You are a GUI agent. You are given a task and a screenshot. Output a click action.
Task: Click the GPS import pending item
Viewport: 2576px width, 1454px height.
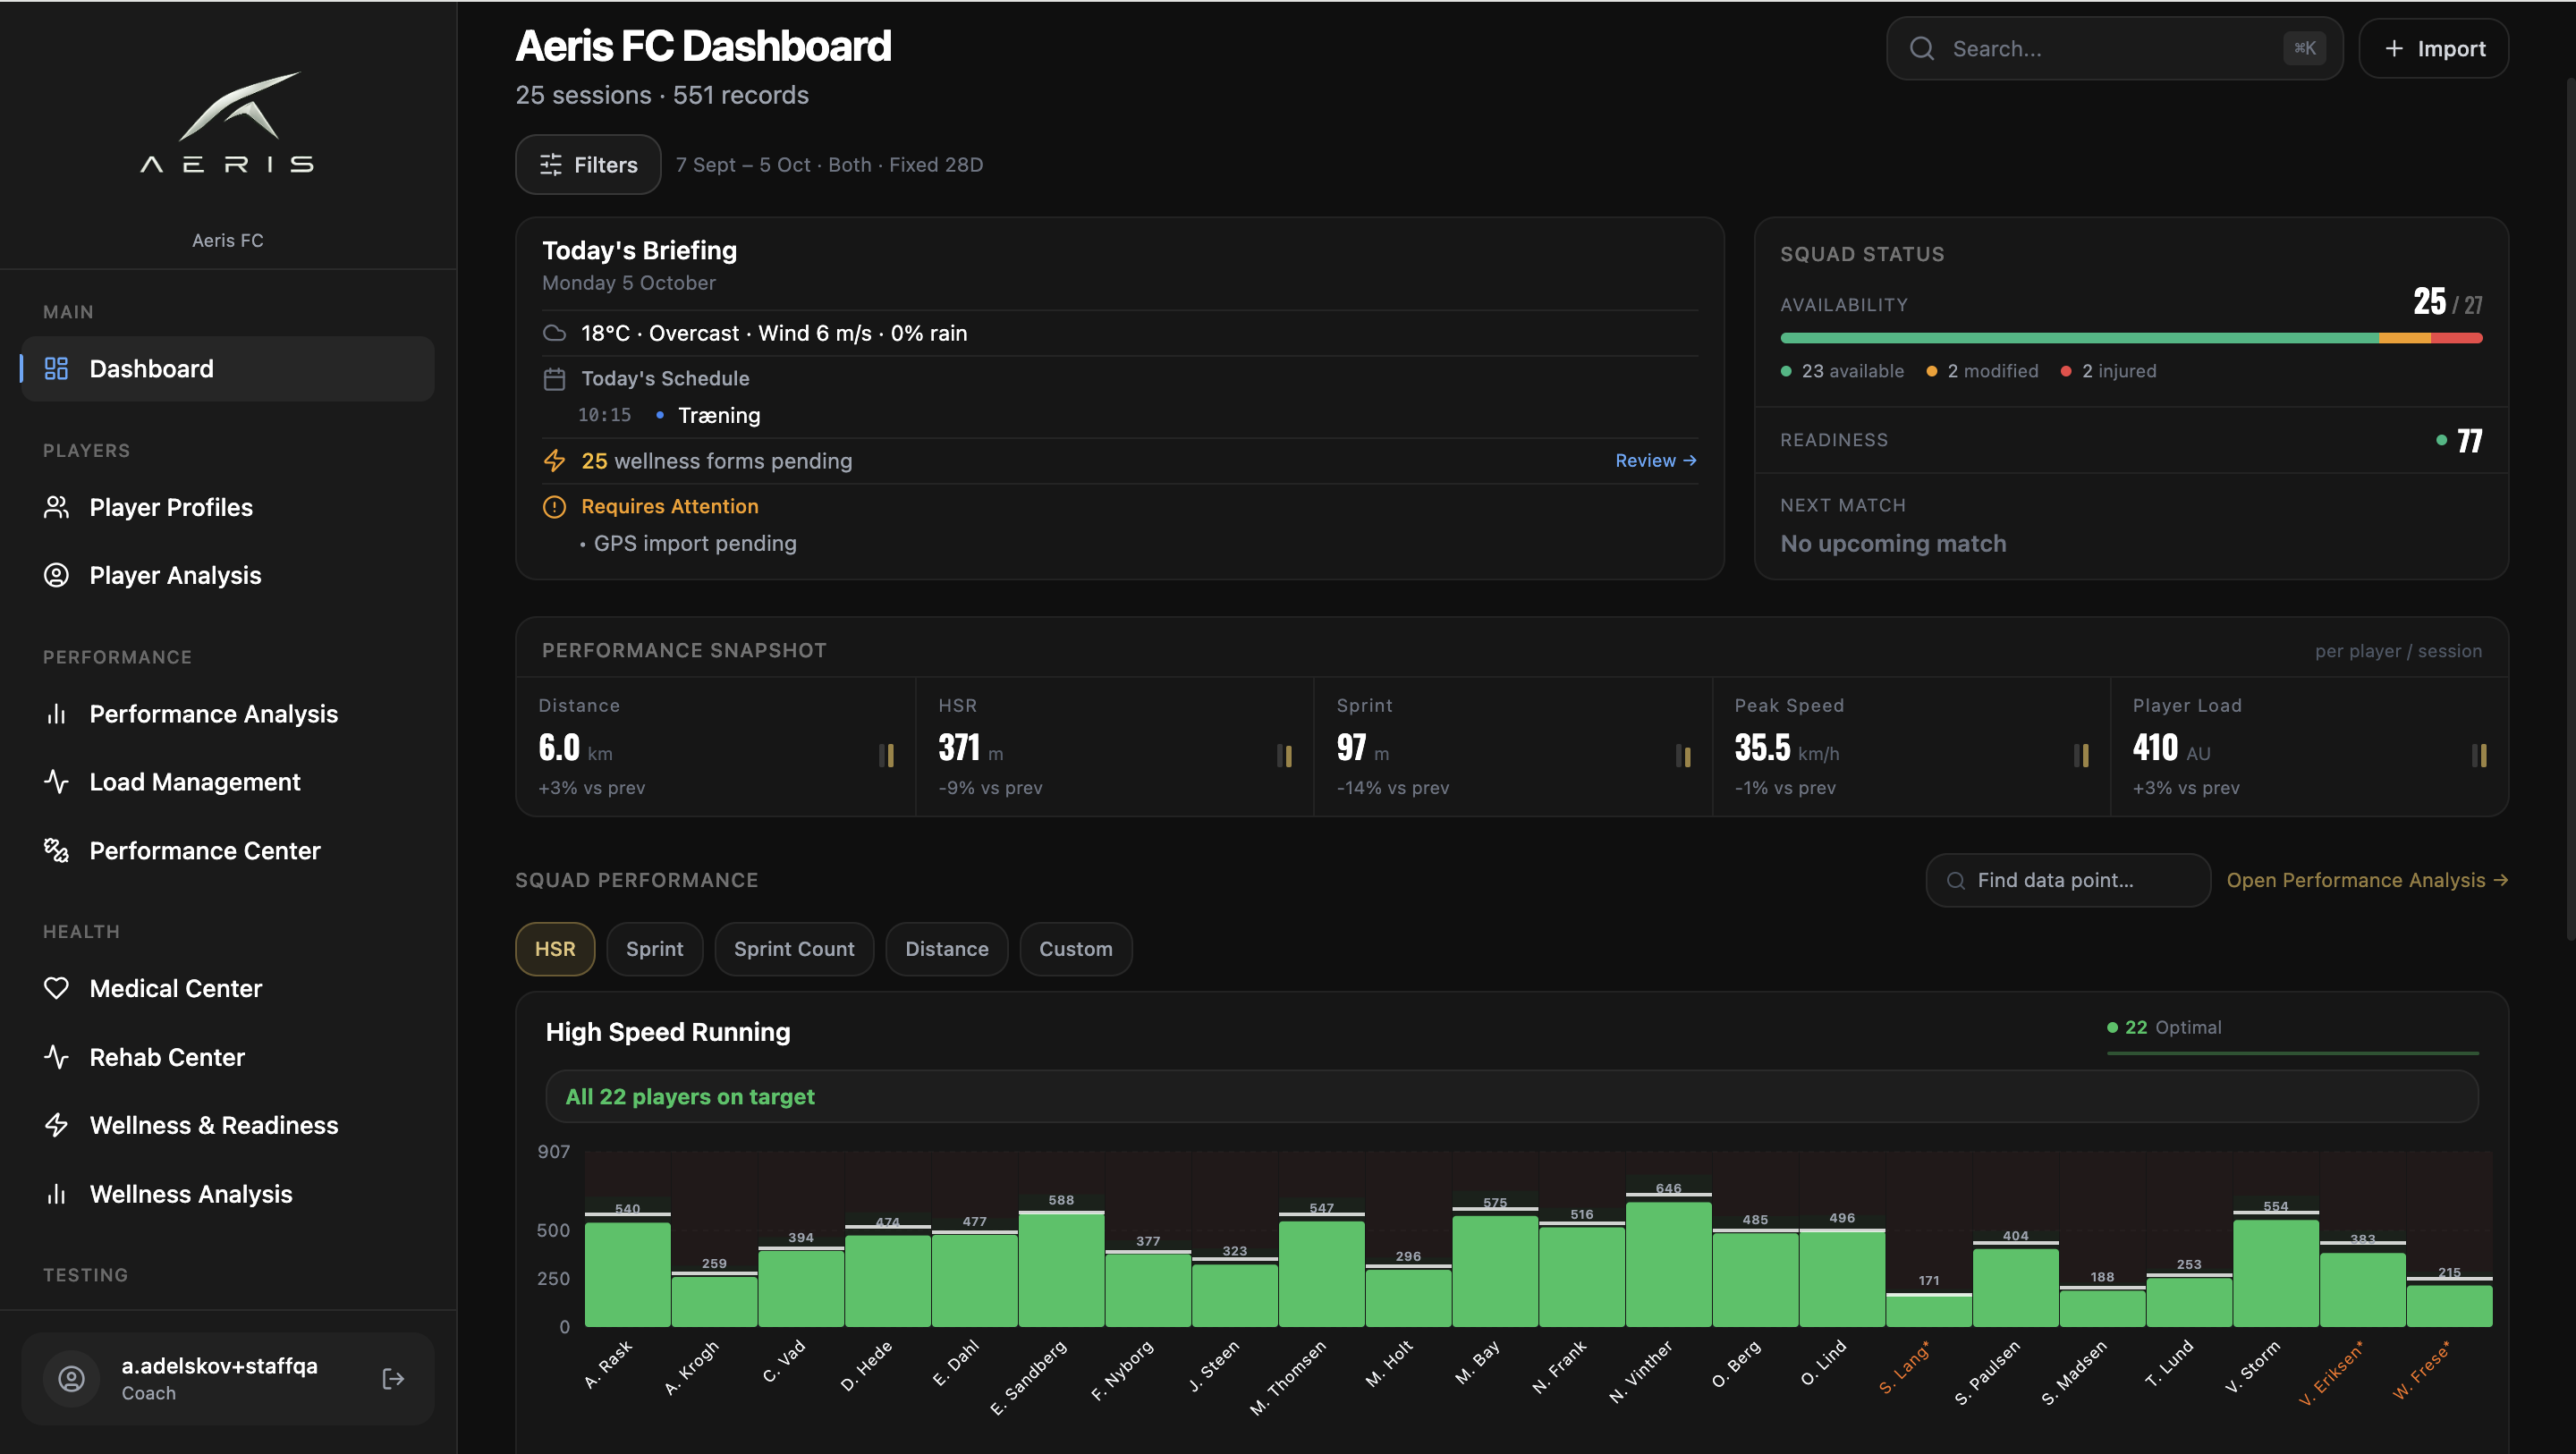pos(695,543)
